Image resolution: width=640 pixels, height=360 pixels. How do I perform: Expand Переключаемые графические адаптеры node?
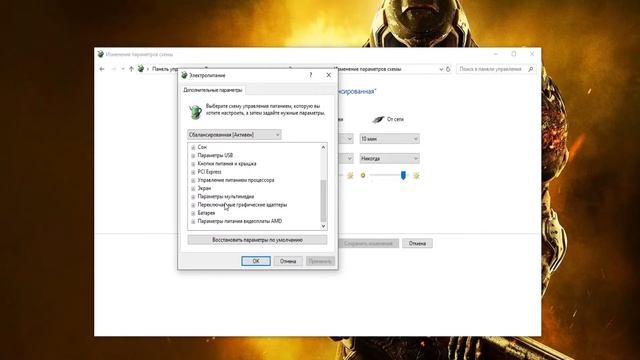click(x=193, y=205)
